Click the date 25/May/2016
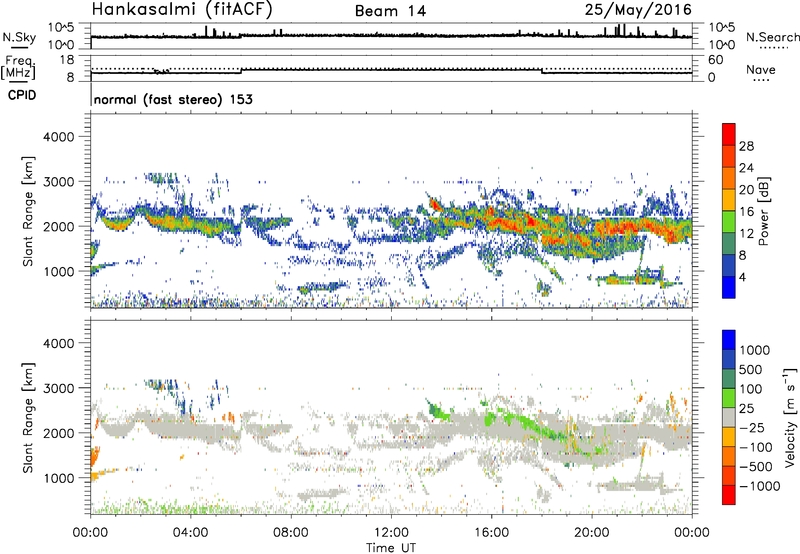Screen dimensions: 800x554 click(638, 10)
